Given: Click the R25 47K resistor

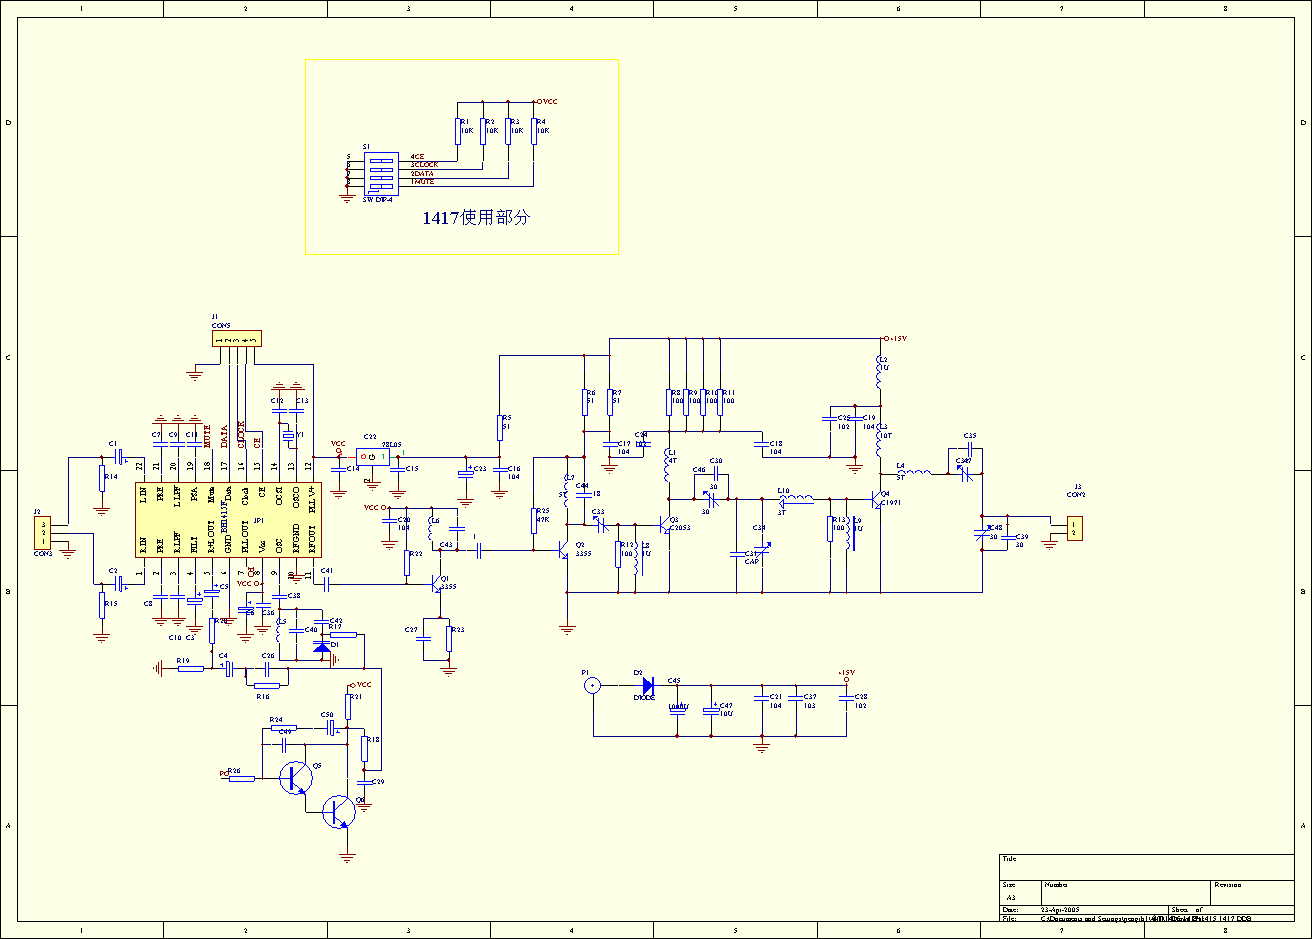Looking at the screenshot, I should click(x=535, y=521).
